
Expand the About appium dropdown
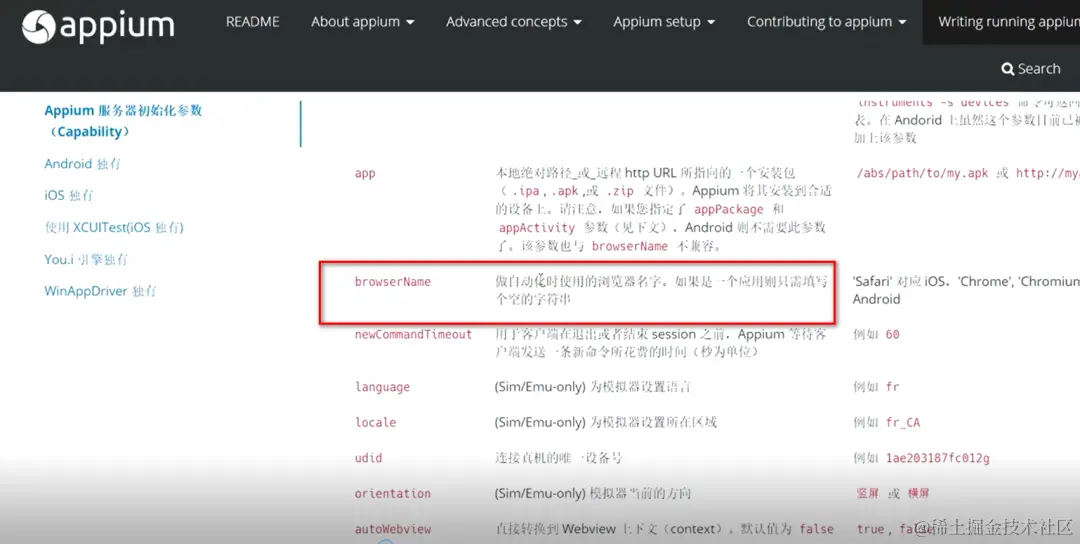point(362,22)
